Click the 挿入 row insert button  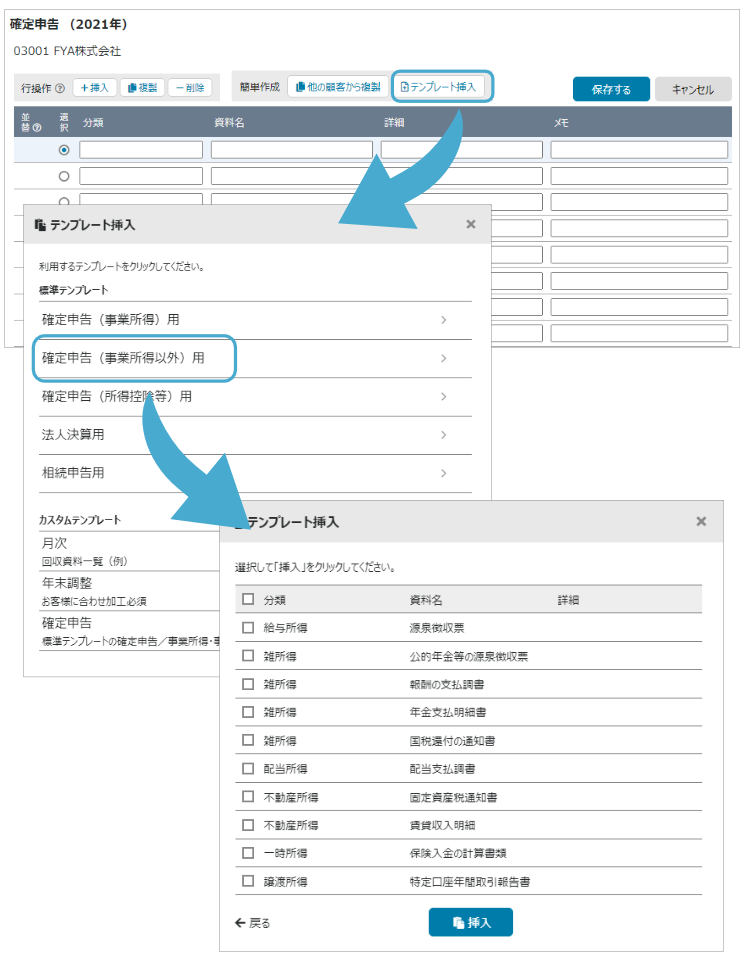click(94, 88)
